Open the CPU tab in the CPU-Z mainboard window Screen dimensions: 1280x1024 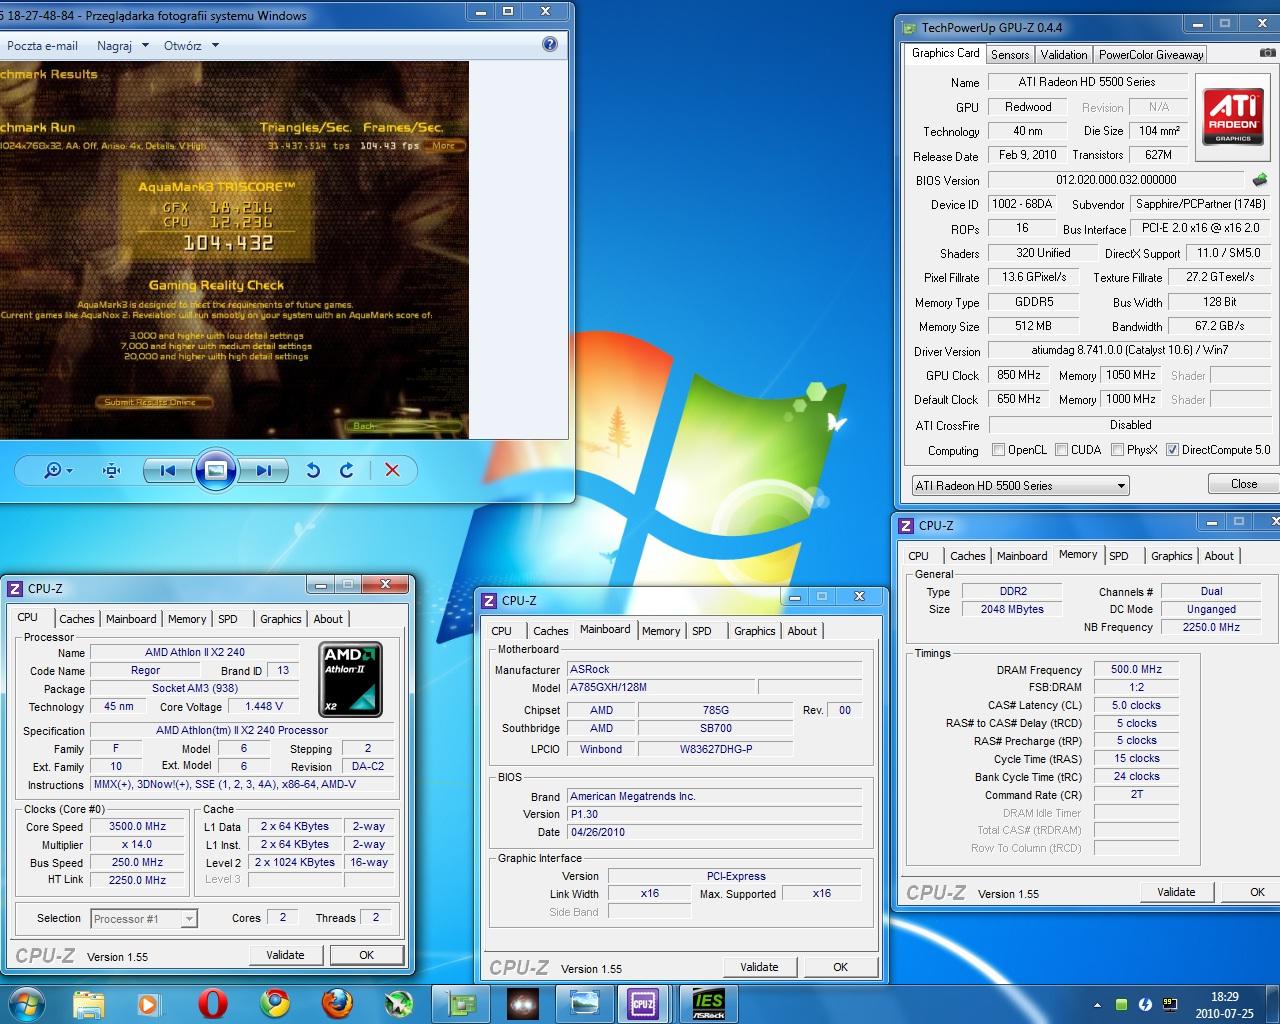[502, 631]
